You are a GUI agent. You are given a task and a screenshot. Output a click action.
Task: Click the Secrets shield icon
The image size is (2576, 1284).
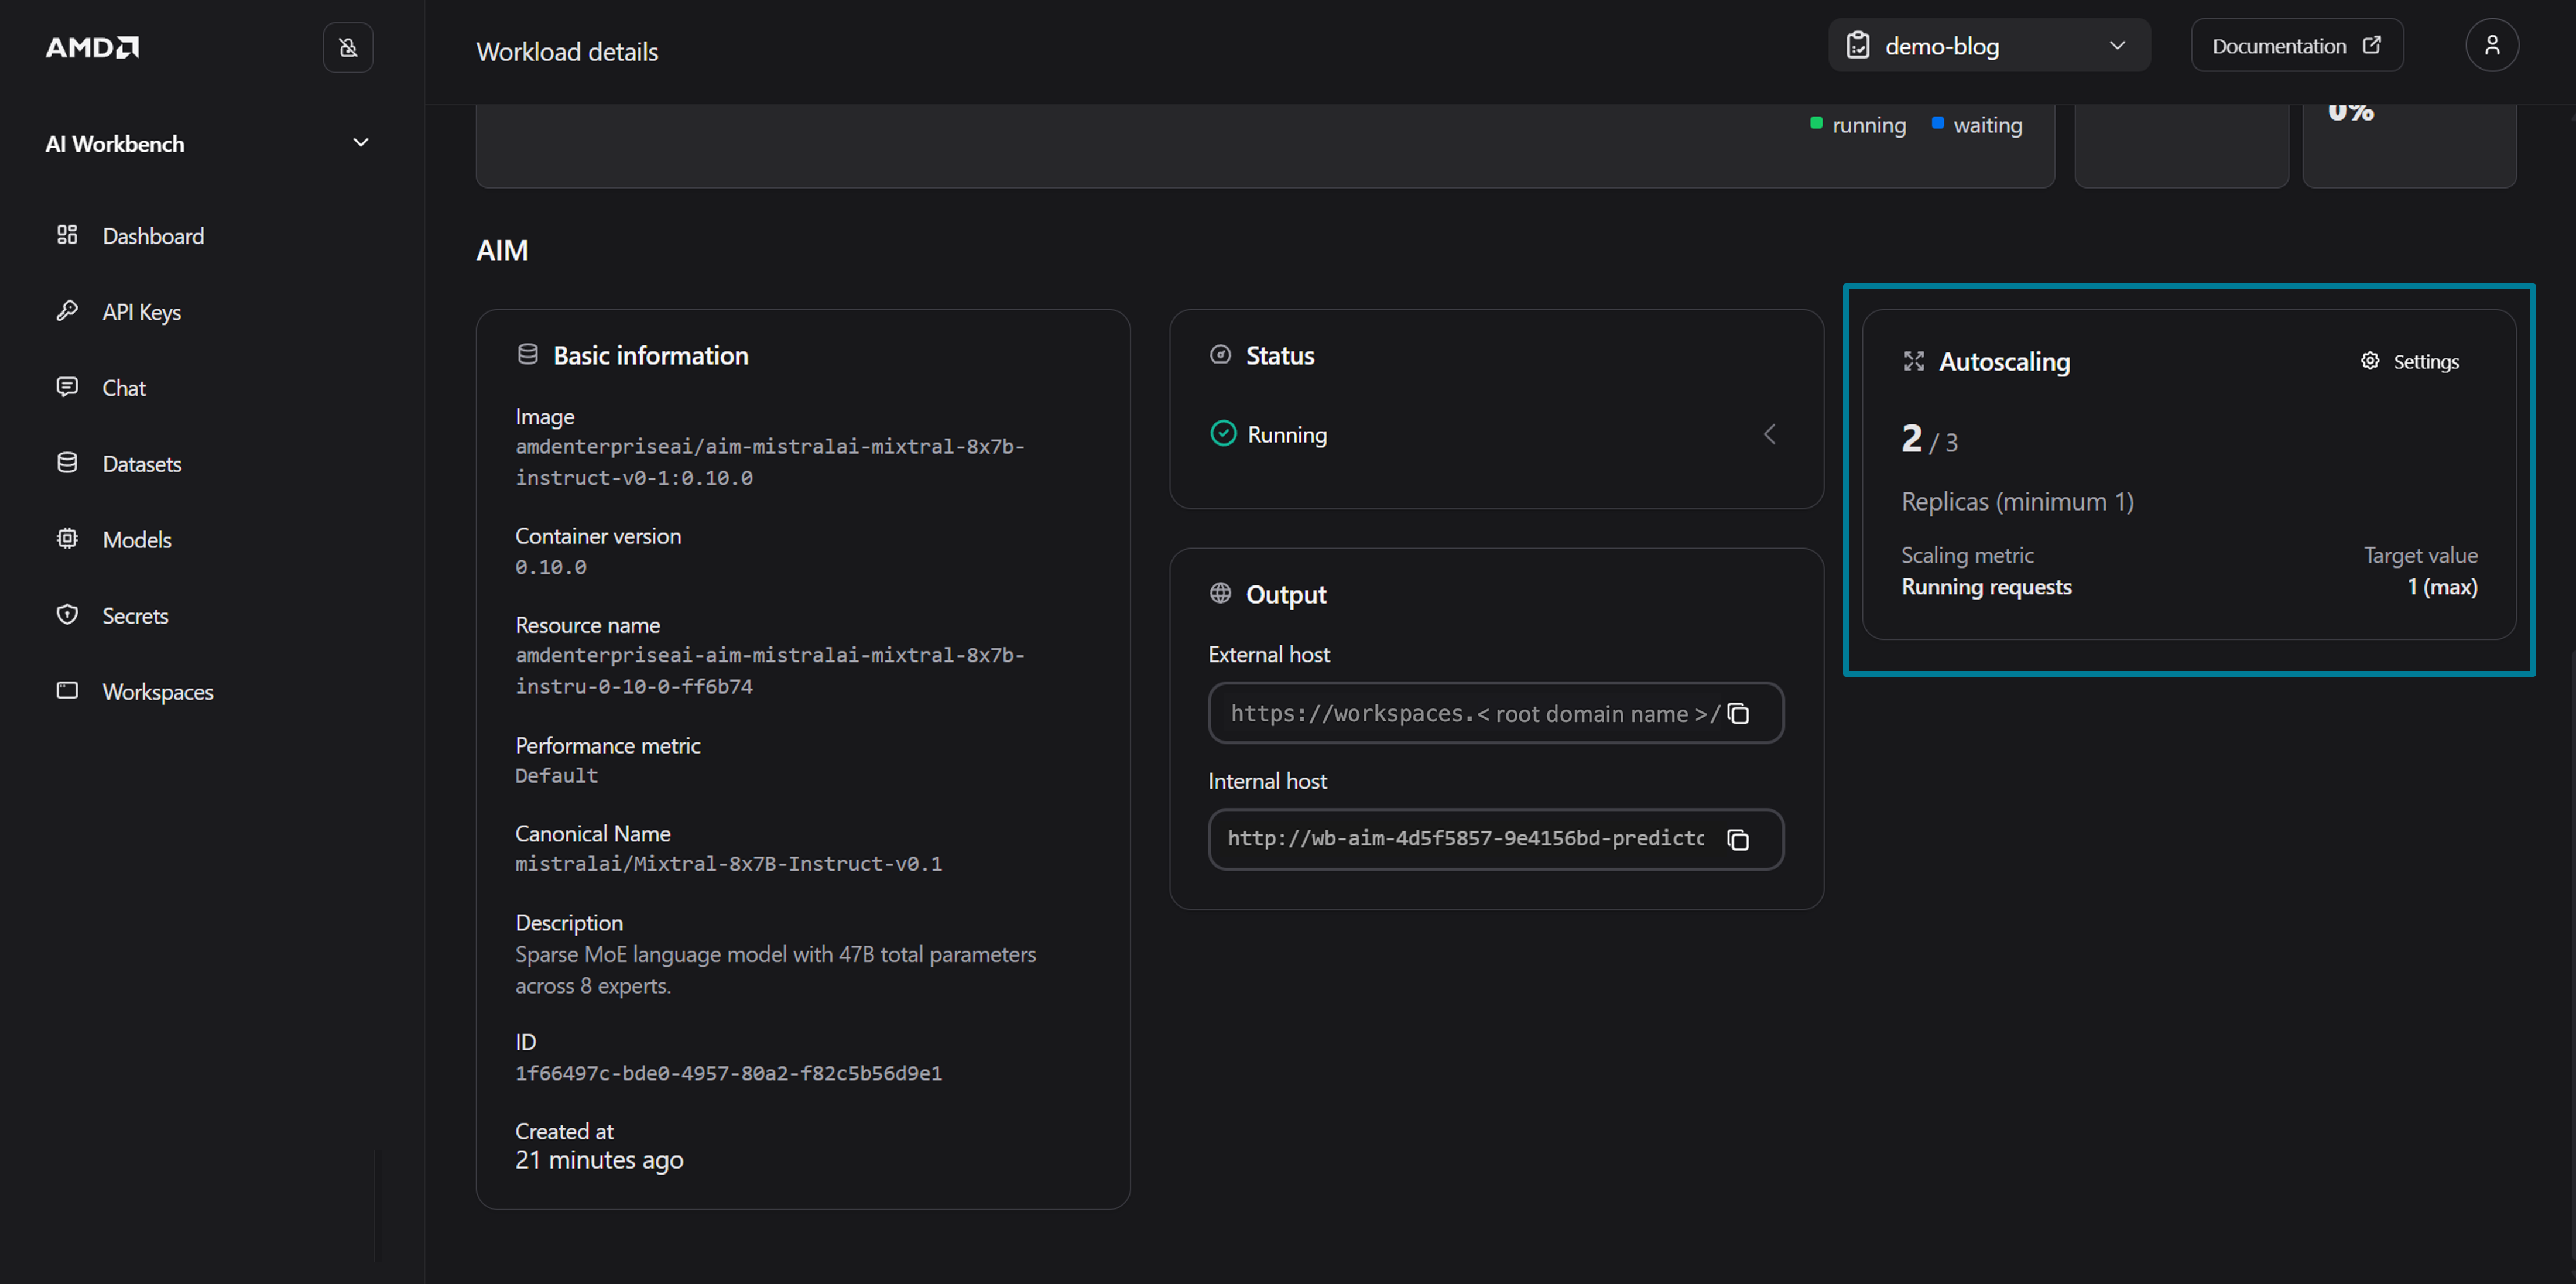point(67,615)
